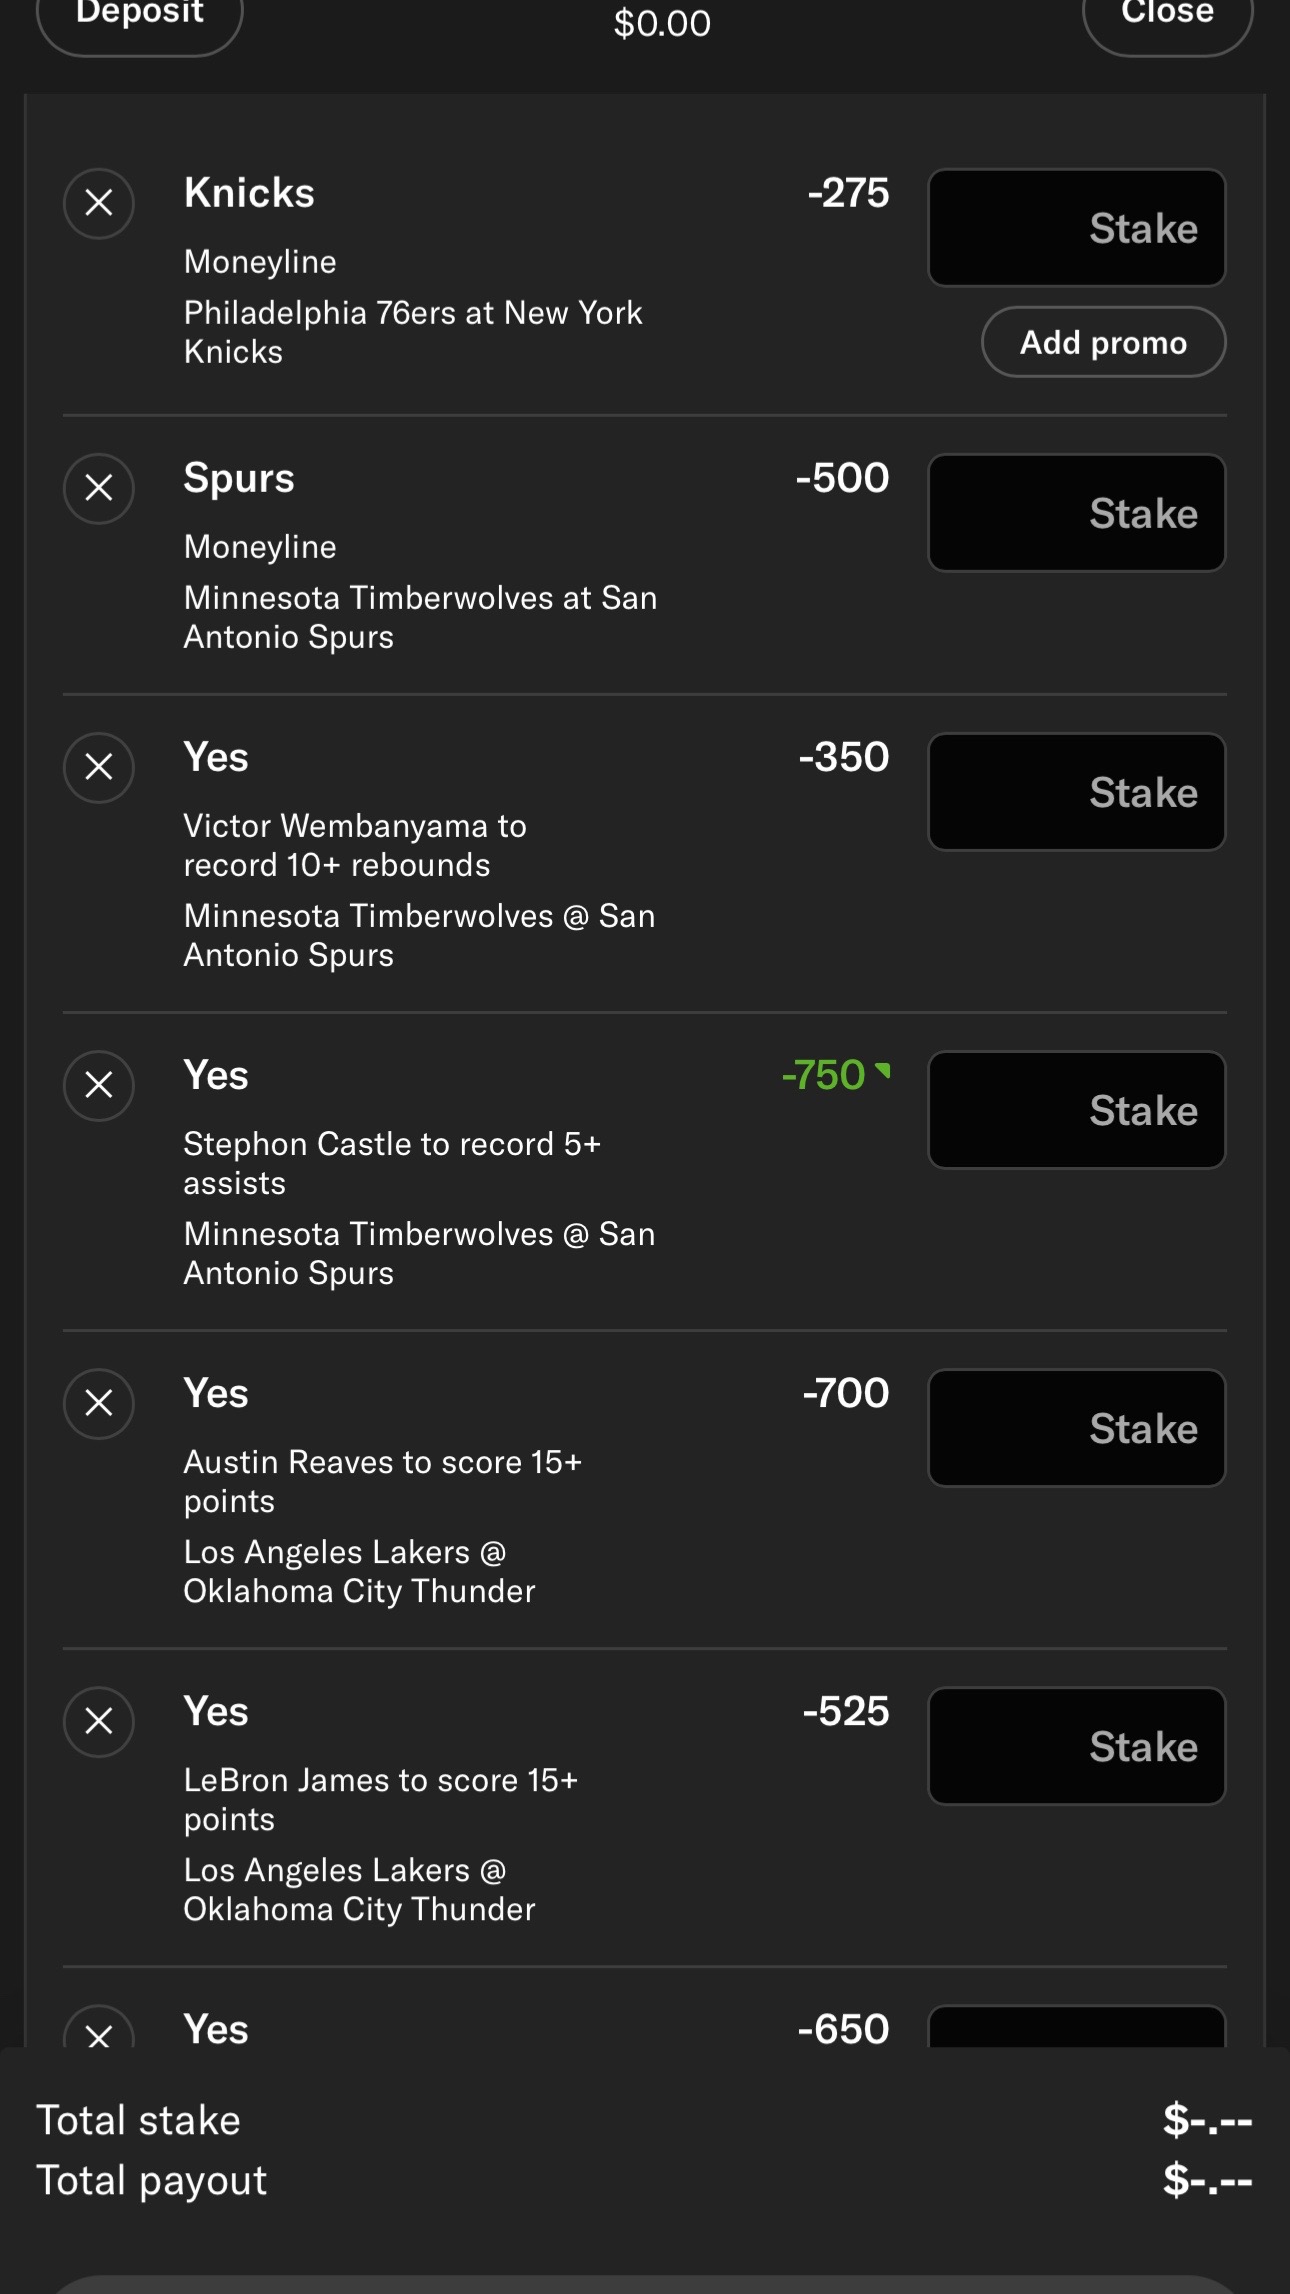Remove Austin Reaves 15+ points bet

(x=99, y=1404)
